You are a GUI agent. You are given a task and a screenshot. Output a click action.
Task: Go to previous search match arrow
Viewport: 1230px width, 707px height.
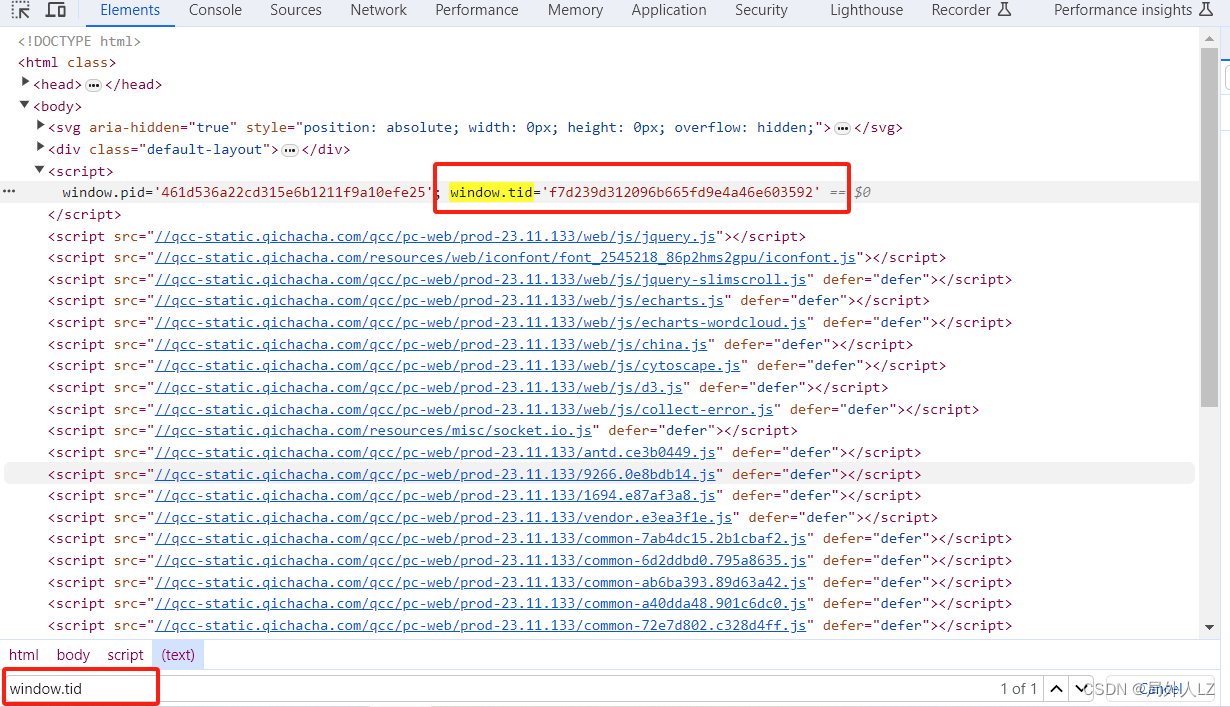[x=1056, y=689]
